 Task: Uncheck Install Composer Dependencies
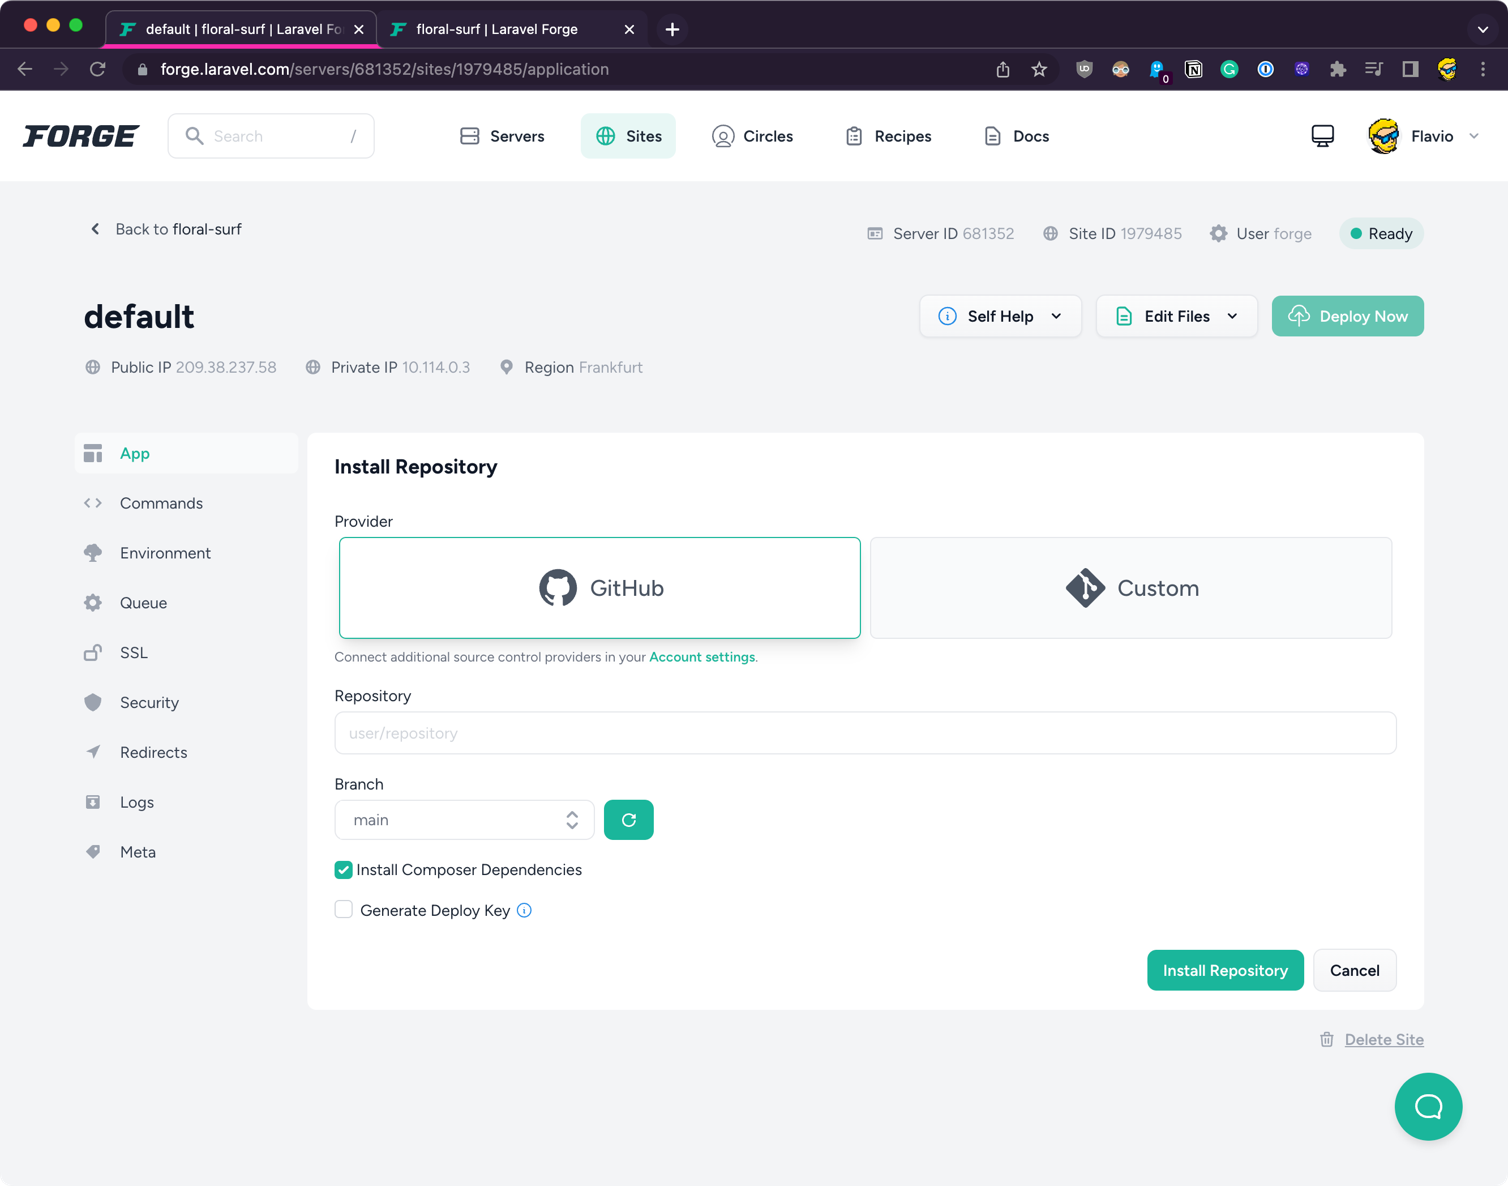[343, 870]
